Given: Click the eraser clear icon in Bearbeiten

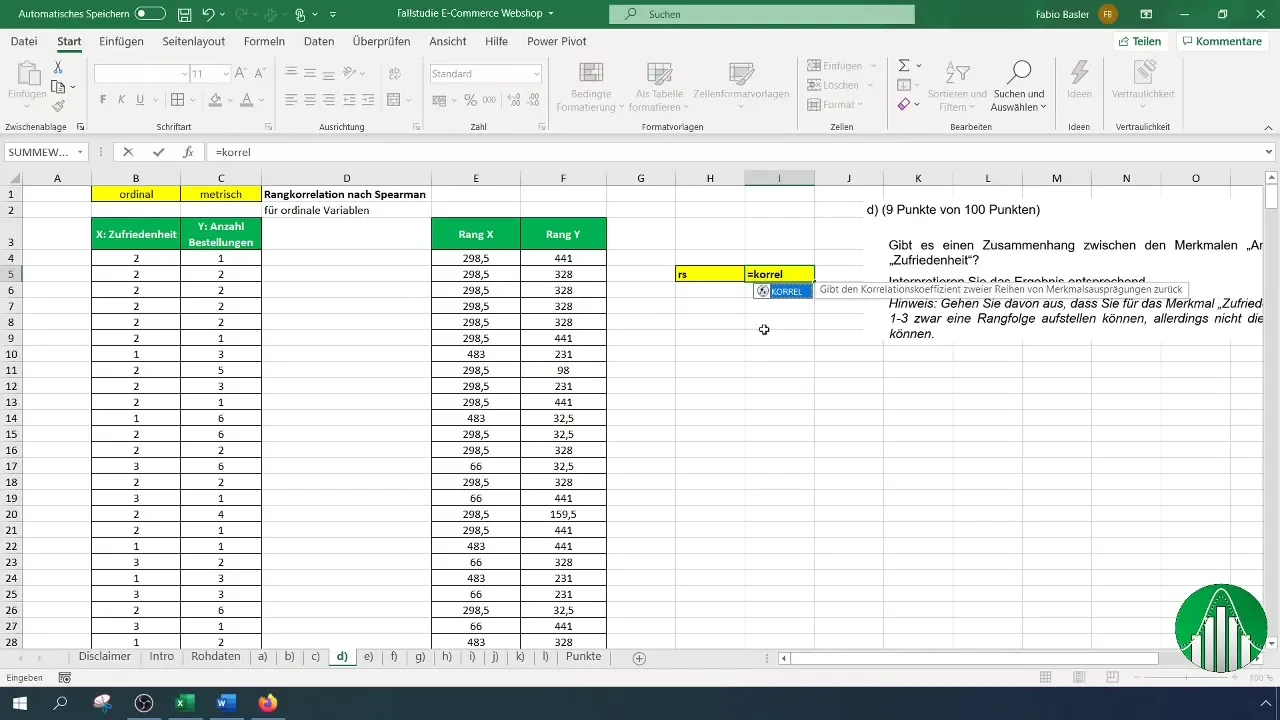Looking at the screenshot, I should (x=904, y=104).
